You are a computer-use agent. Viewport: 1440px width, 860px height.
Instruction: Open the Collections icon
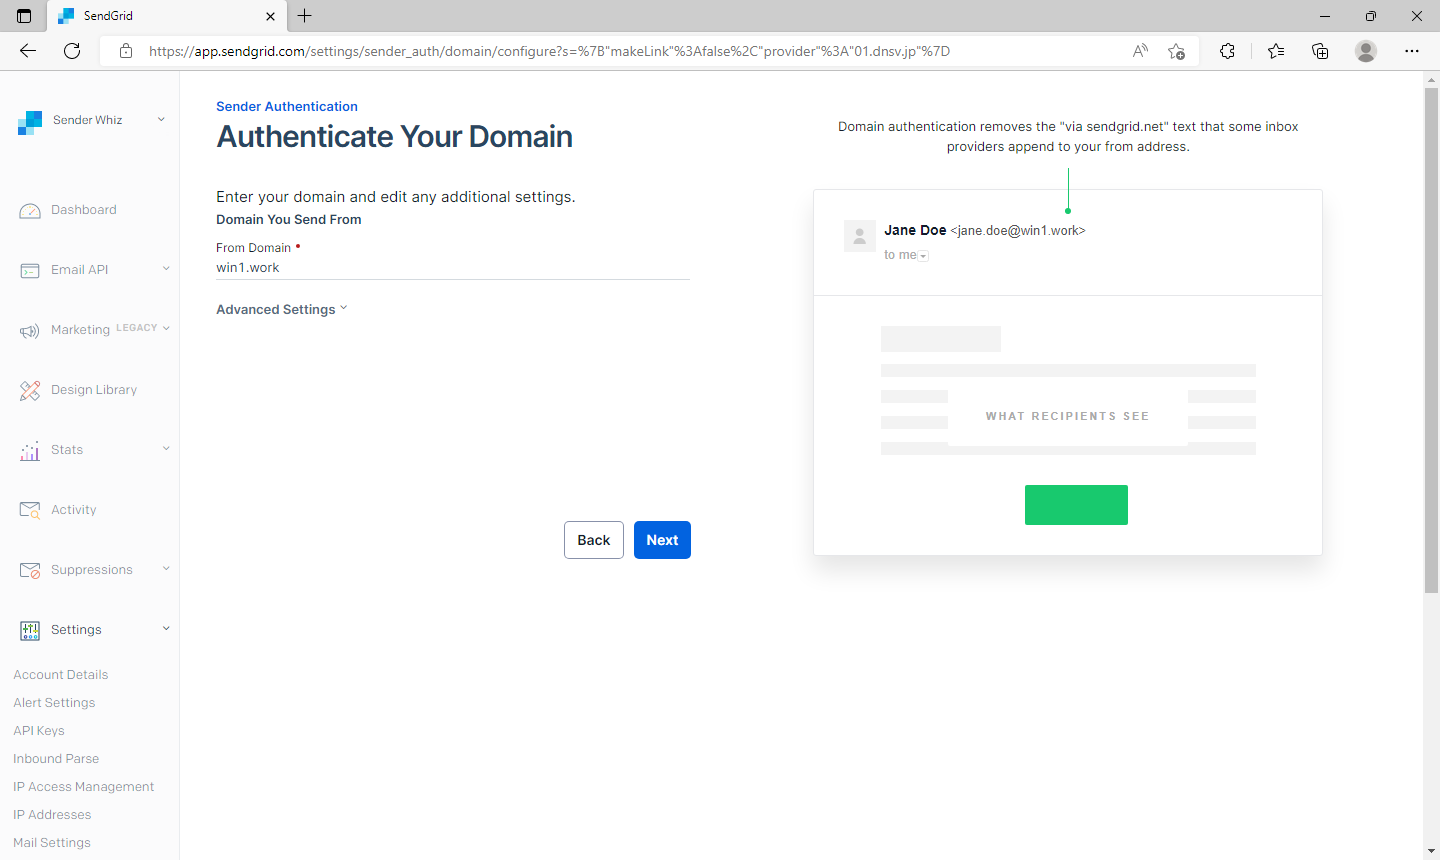click(x=1320, y=51)
